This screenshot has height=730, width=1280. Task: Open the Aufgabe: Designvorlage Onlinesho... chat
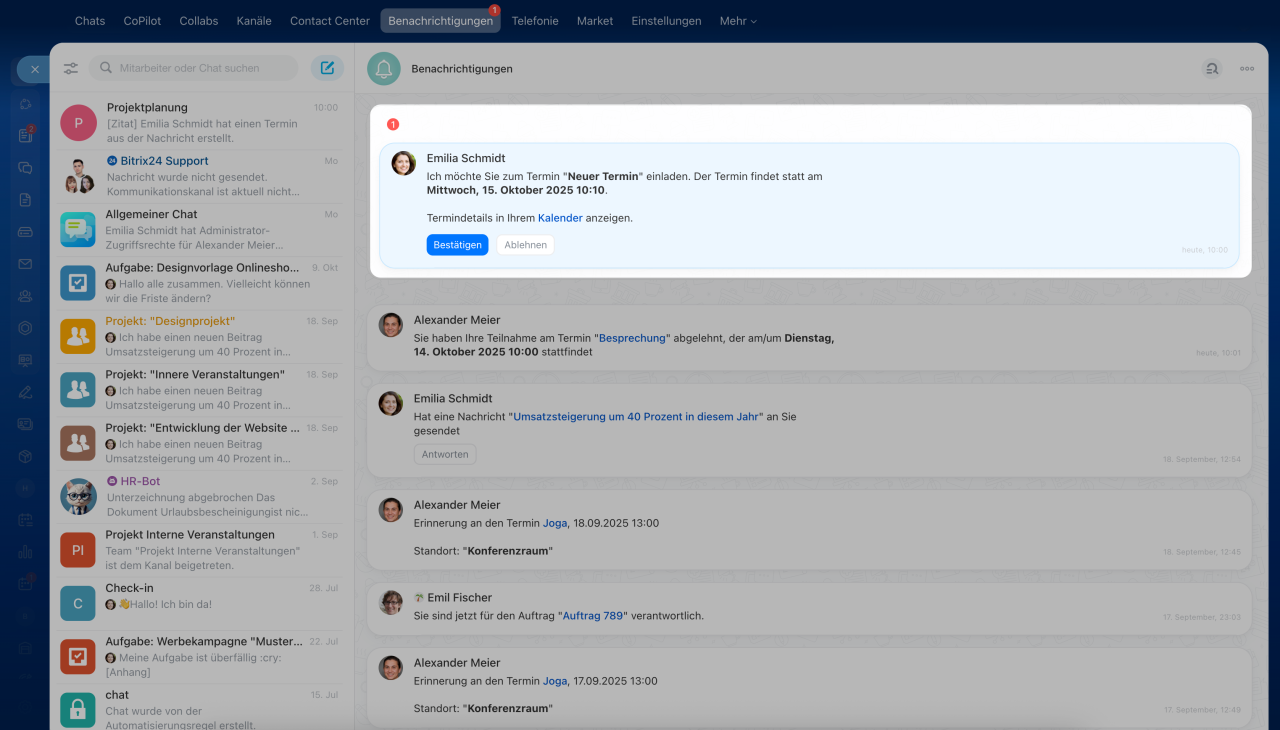[202, 283]
